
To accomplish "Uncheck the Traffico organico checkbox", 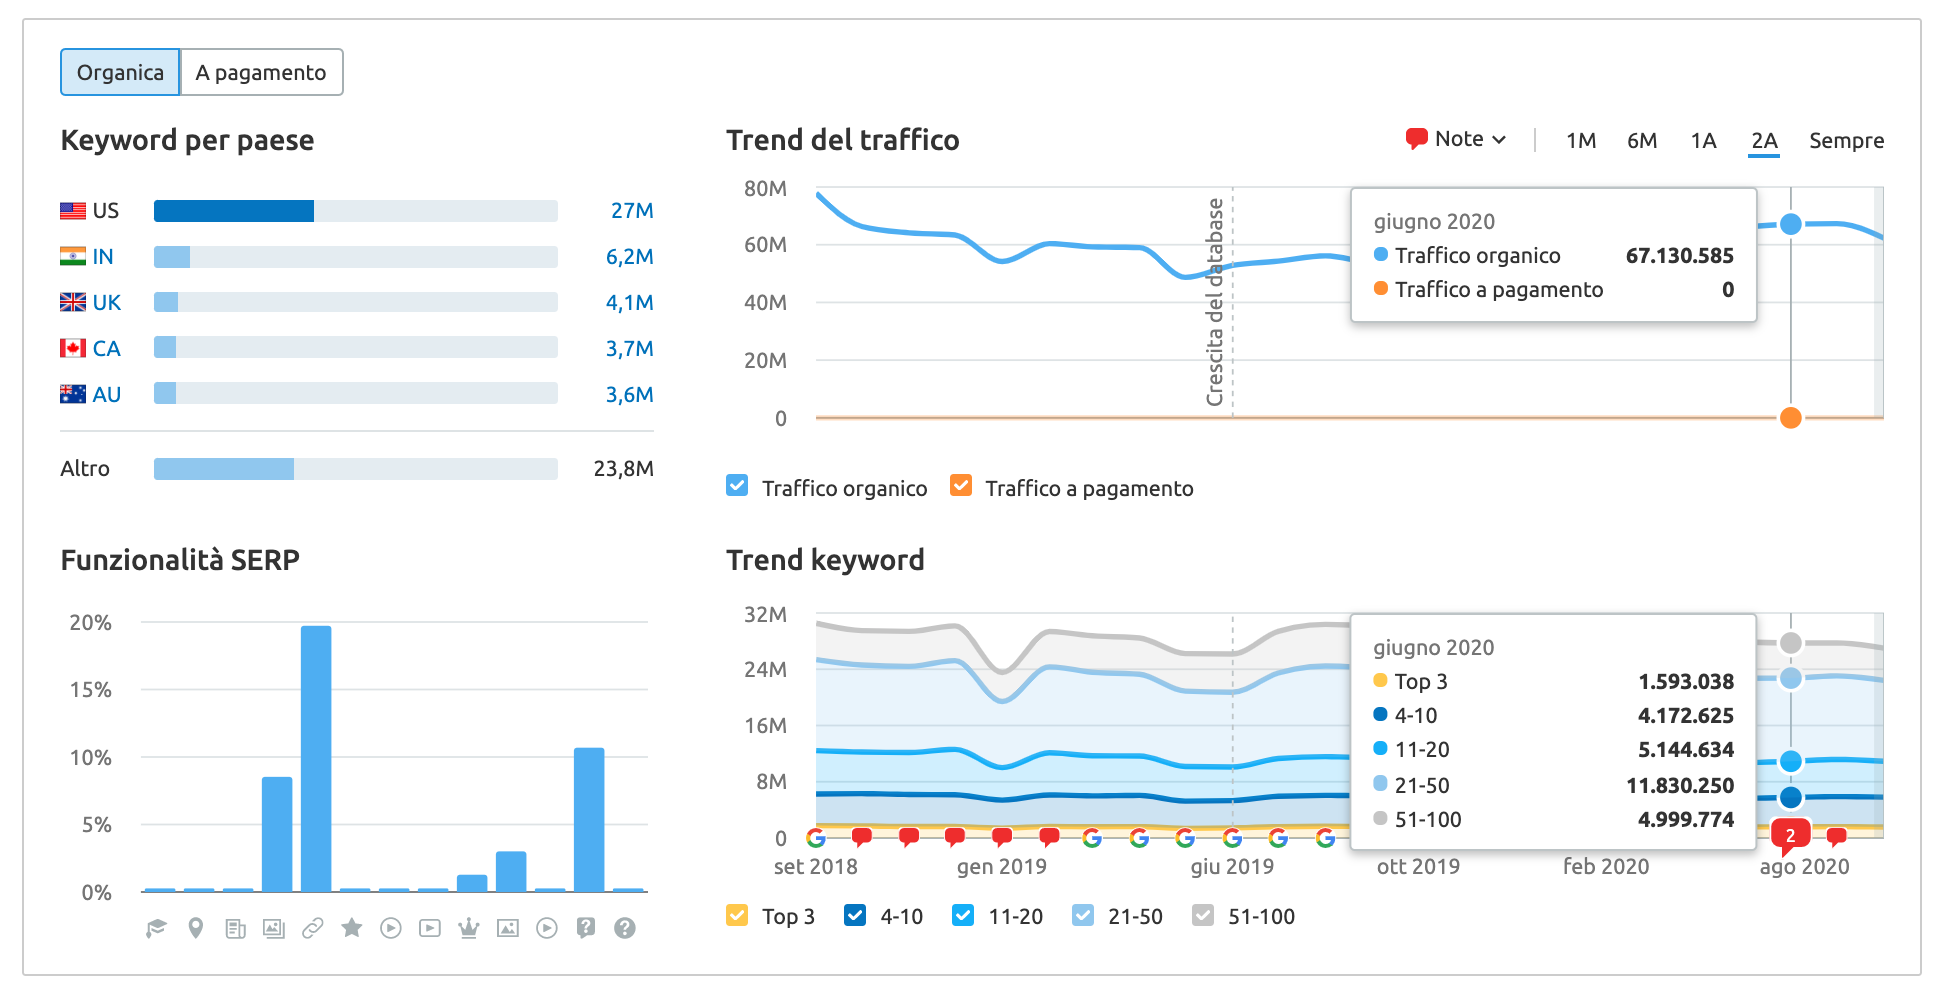I will (x=738, y=487).
